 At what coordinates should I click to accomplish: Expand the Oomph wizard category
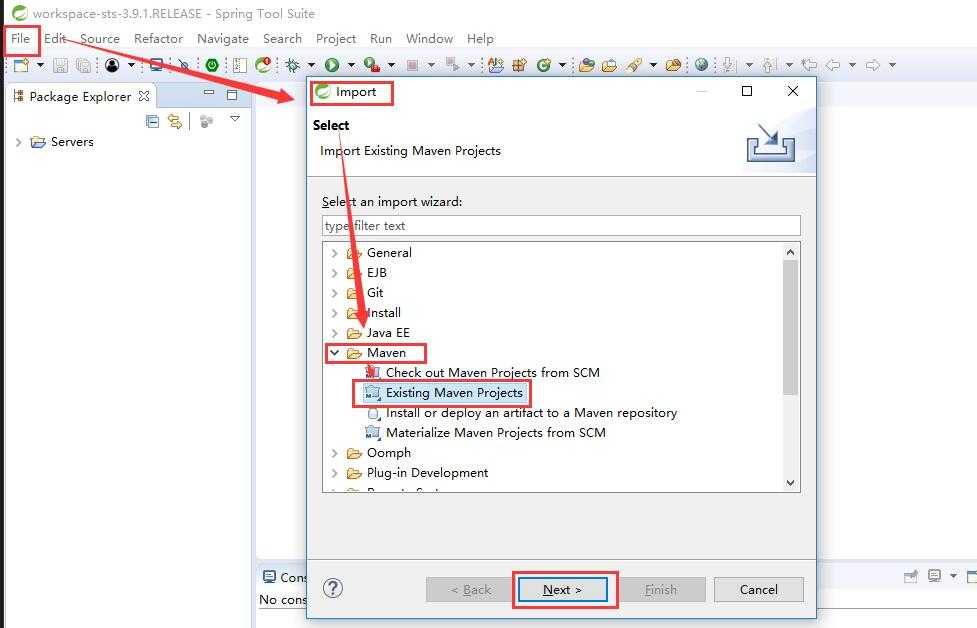[x=335, y=453]
